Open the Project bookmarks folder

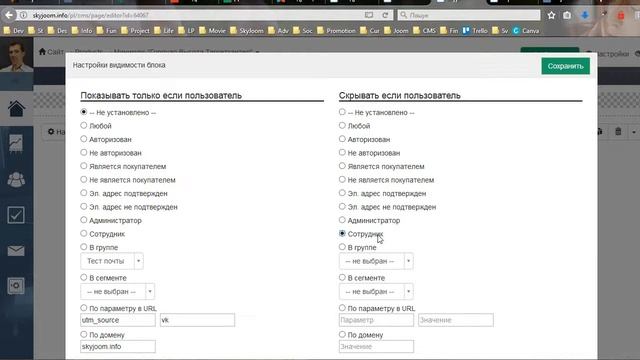pos(136,31)
